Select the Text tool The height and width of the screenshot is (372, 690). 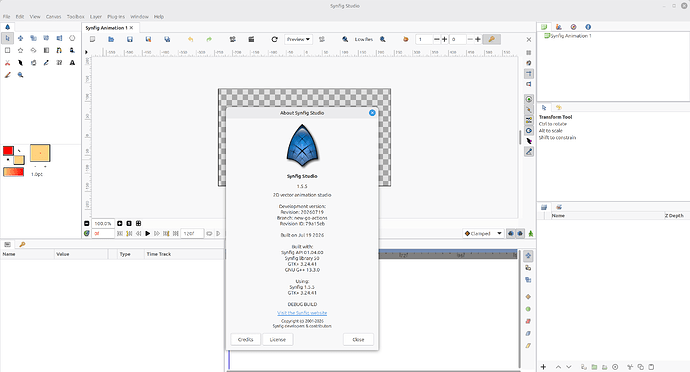tap(72, 63)
